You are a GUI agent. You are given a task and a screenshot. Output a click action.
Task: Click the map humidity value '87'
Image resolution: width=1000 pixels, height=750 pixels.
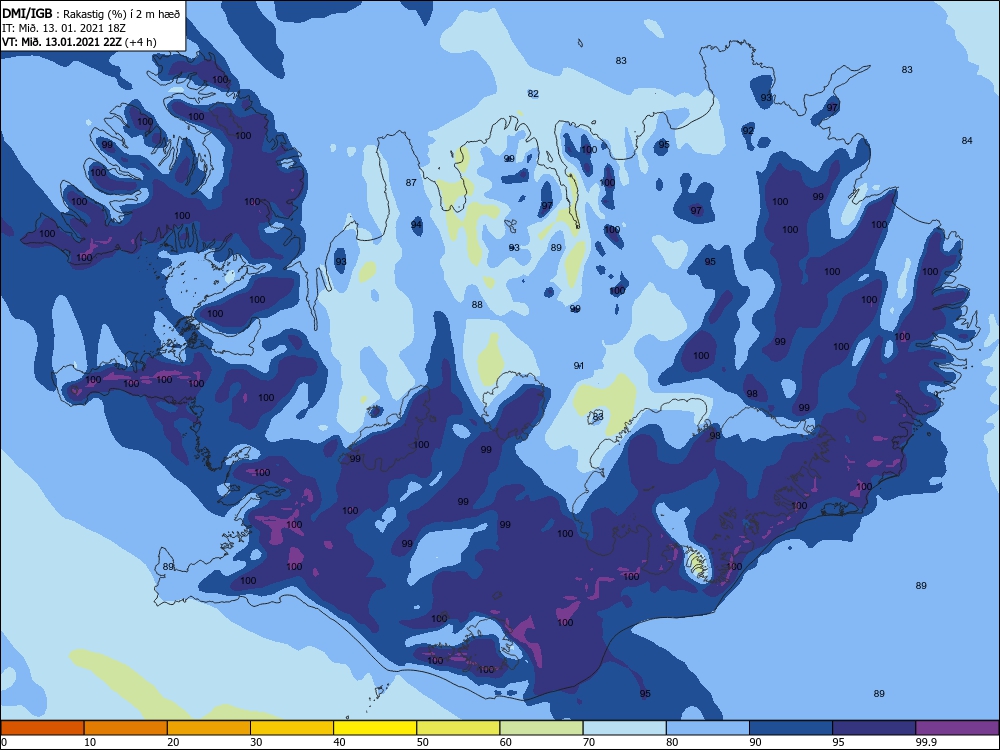[x=411, y=182]
